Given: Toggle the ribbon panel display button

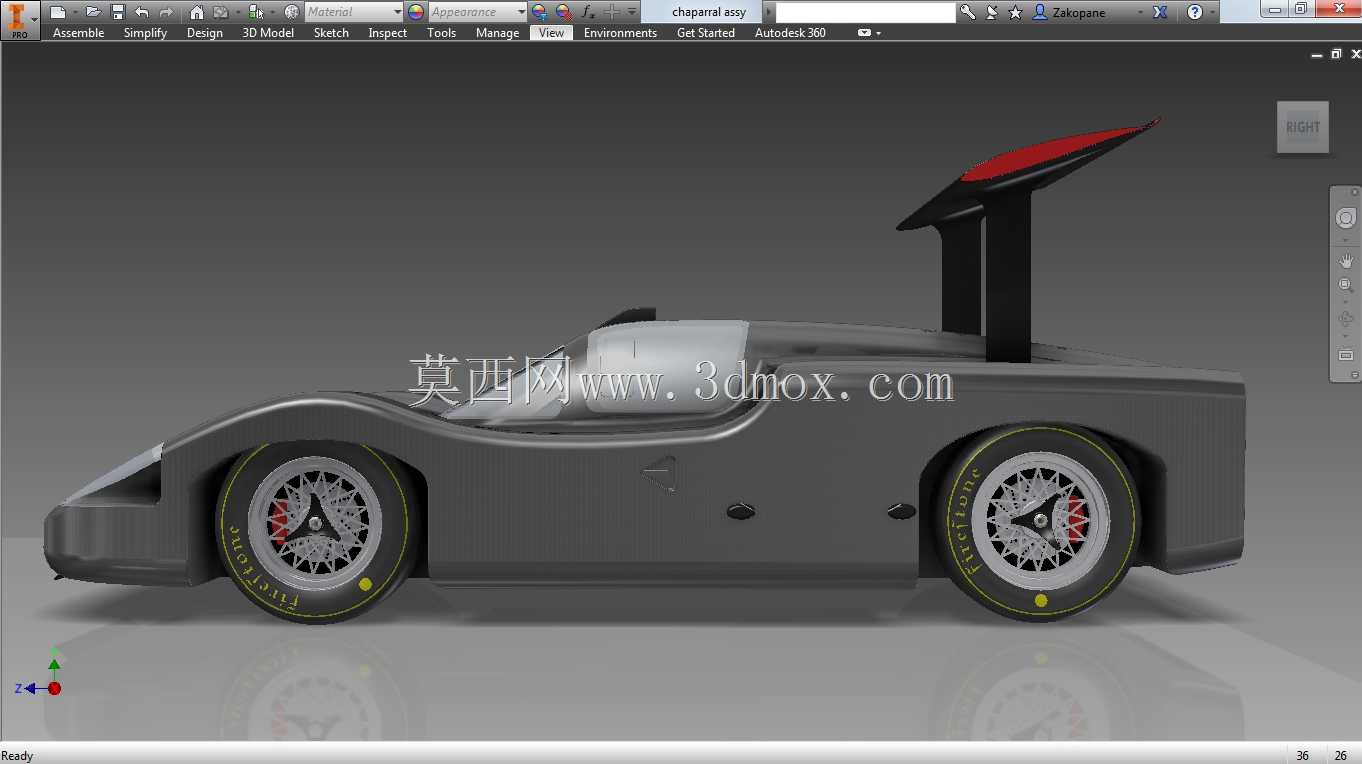Looking at the screenshot, I should pos(864,33).
